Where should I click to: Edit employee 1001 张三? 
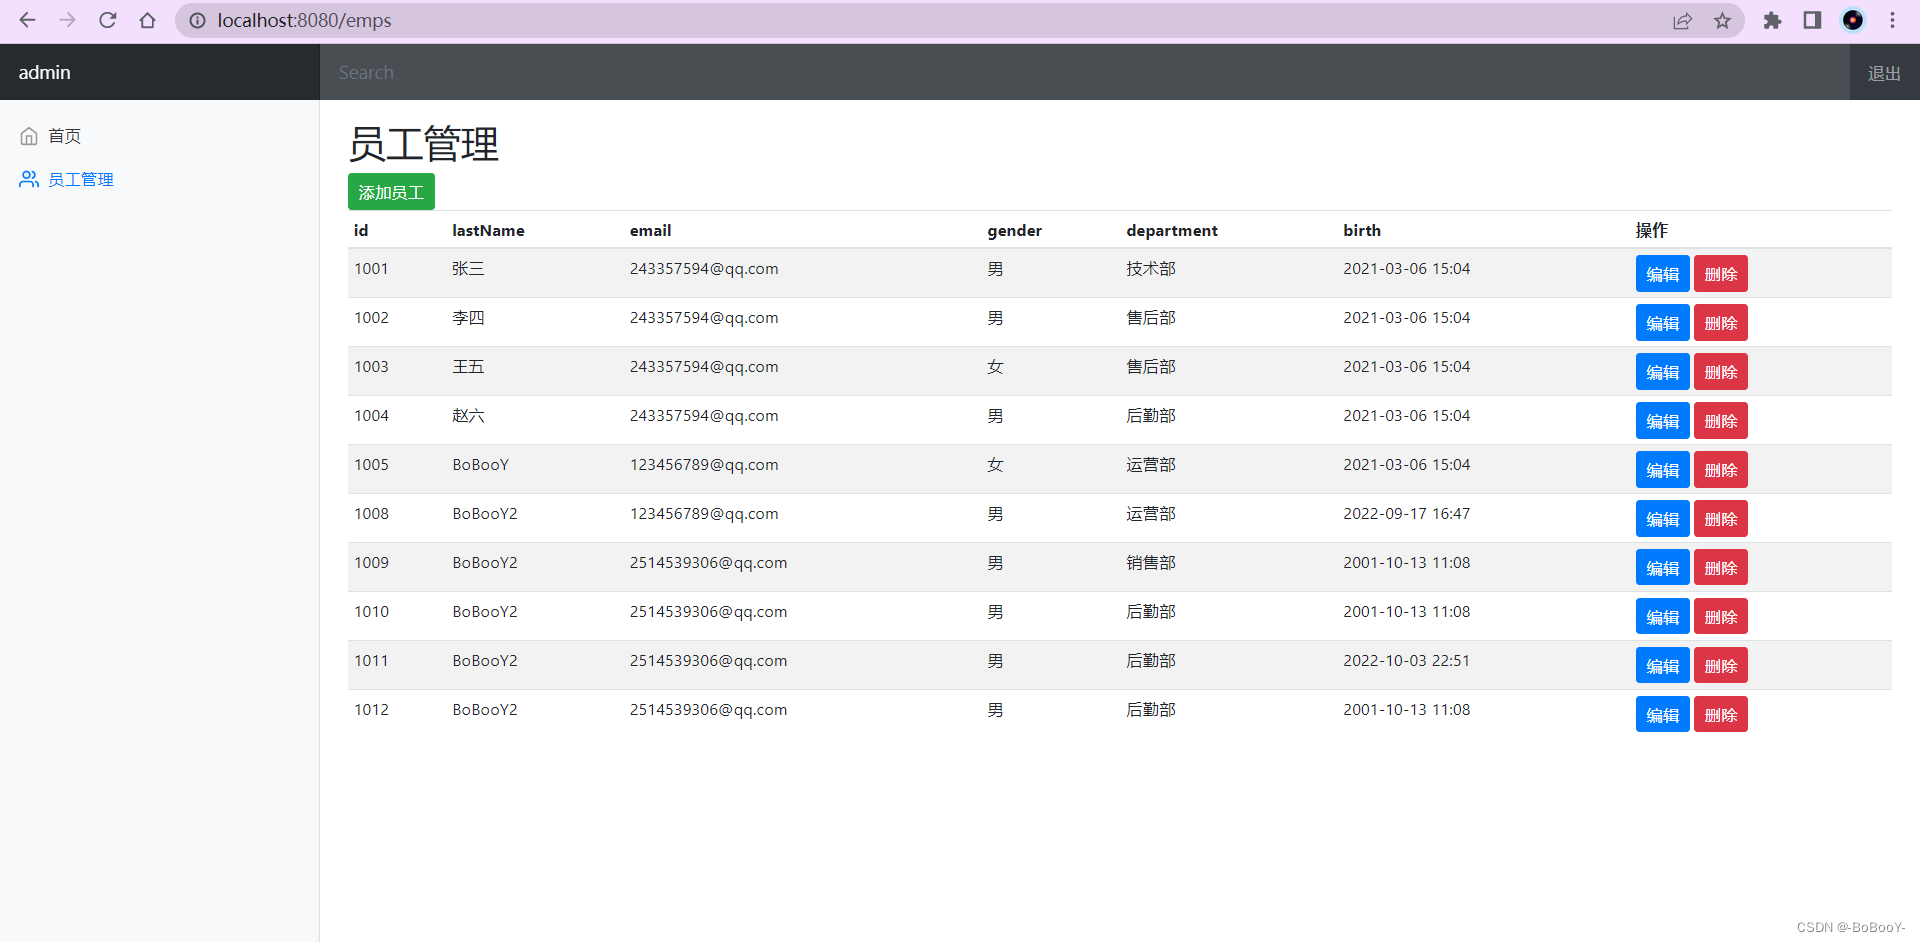click(x=1662, y=274)
